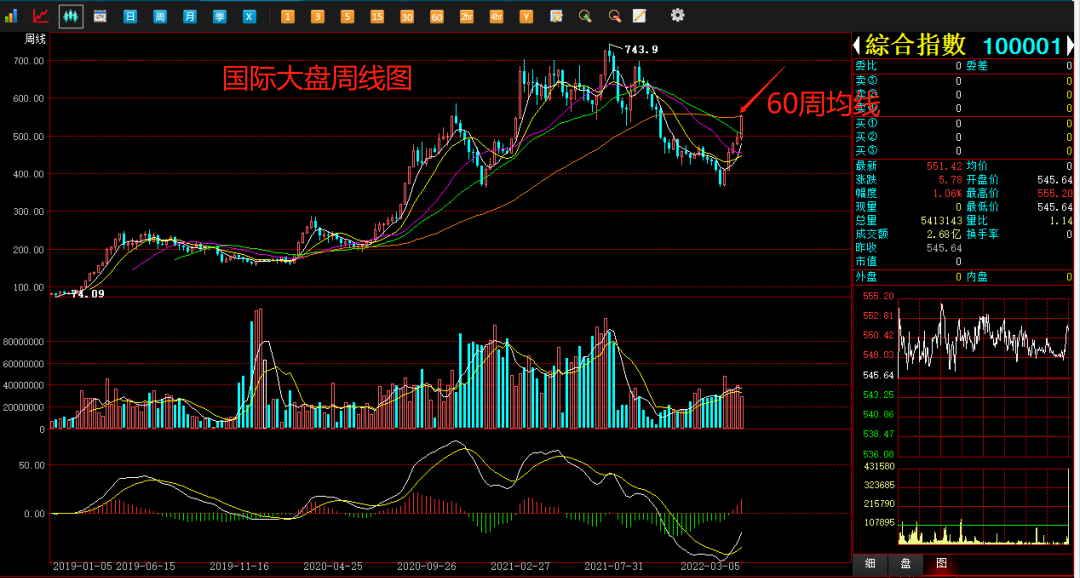Click the turnover value 2.68亿
Image resolution: width=1080 pixels, height=578 pixels.
pyautogui.click(x=944, y=234)
